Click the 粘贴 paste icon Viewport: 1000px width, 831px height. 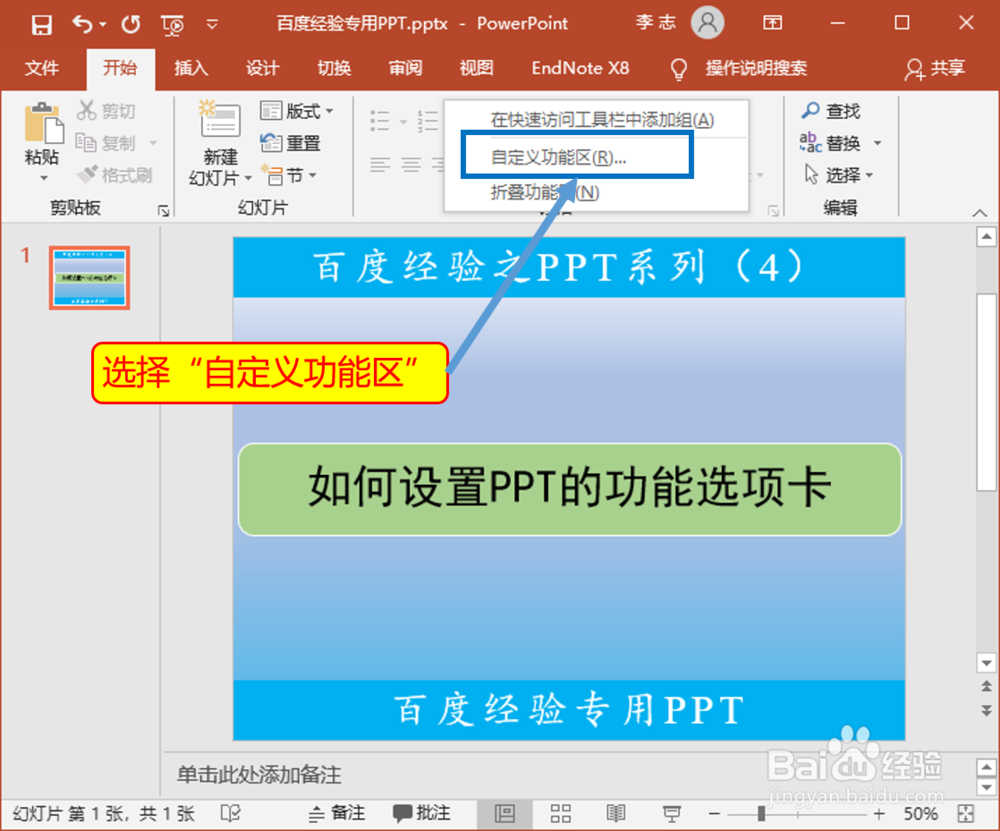coord(43,122)
